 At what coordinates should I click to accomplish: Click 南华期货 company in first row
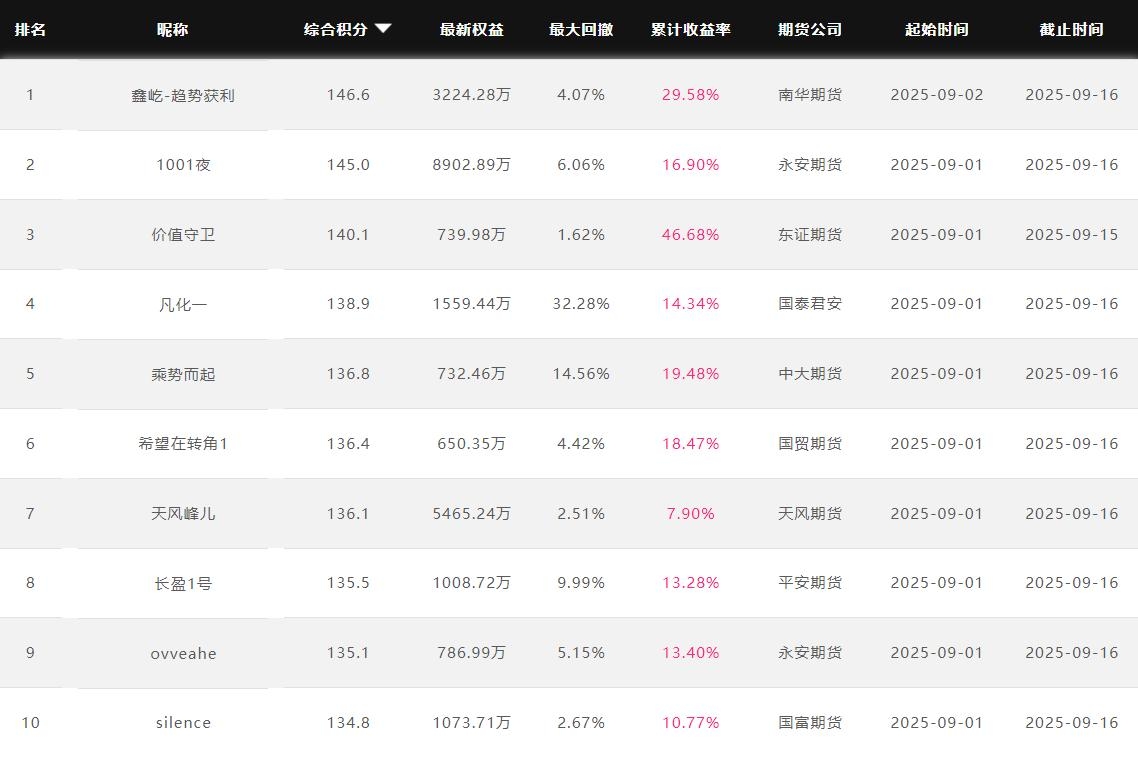tap(809, 95)
